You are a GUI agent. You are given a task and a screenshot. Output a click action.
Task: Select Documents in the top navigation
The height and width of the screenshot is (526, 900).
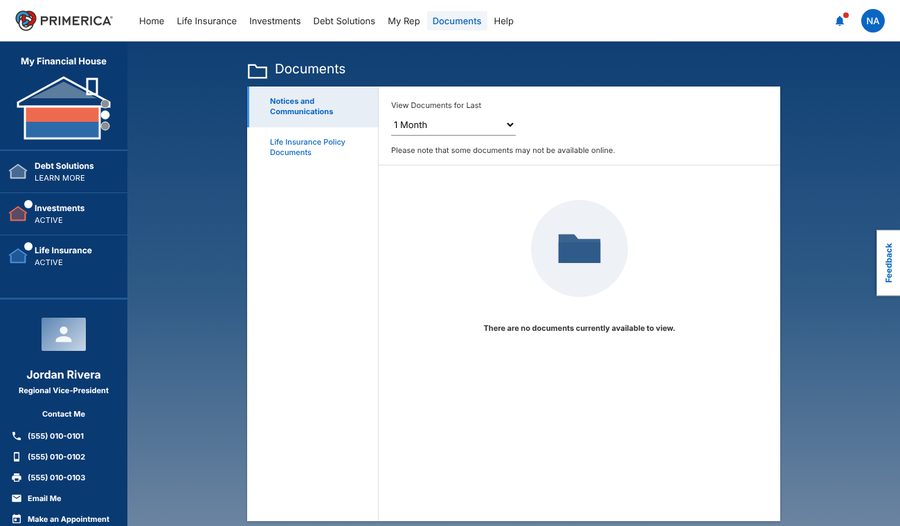[x=457, y=21]
